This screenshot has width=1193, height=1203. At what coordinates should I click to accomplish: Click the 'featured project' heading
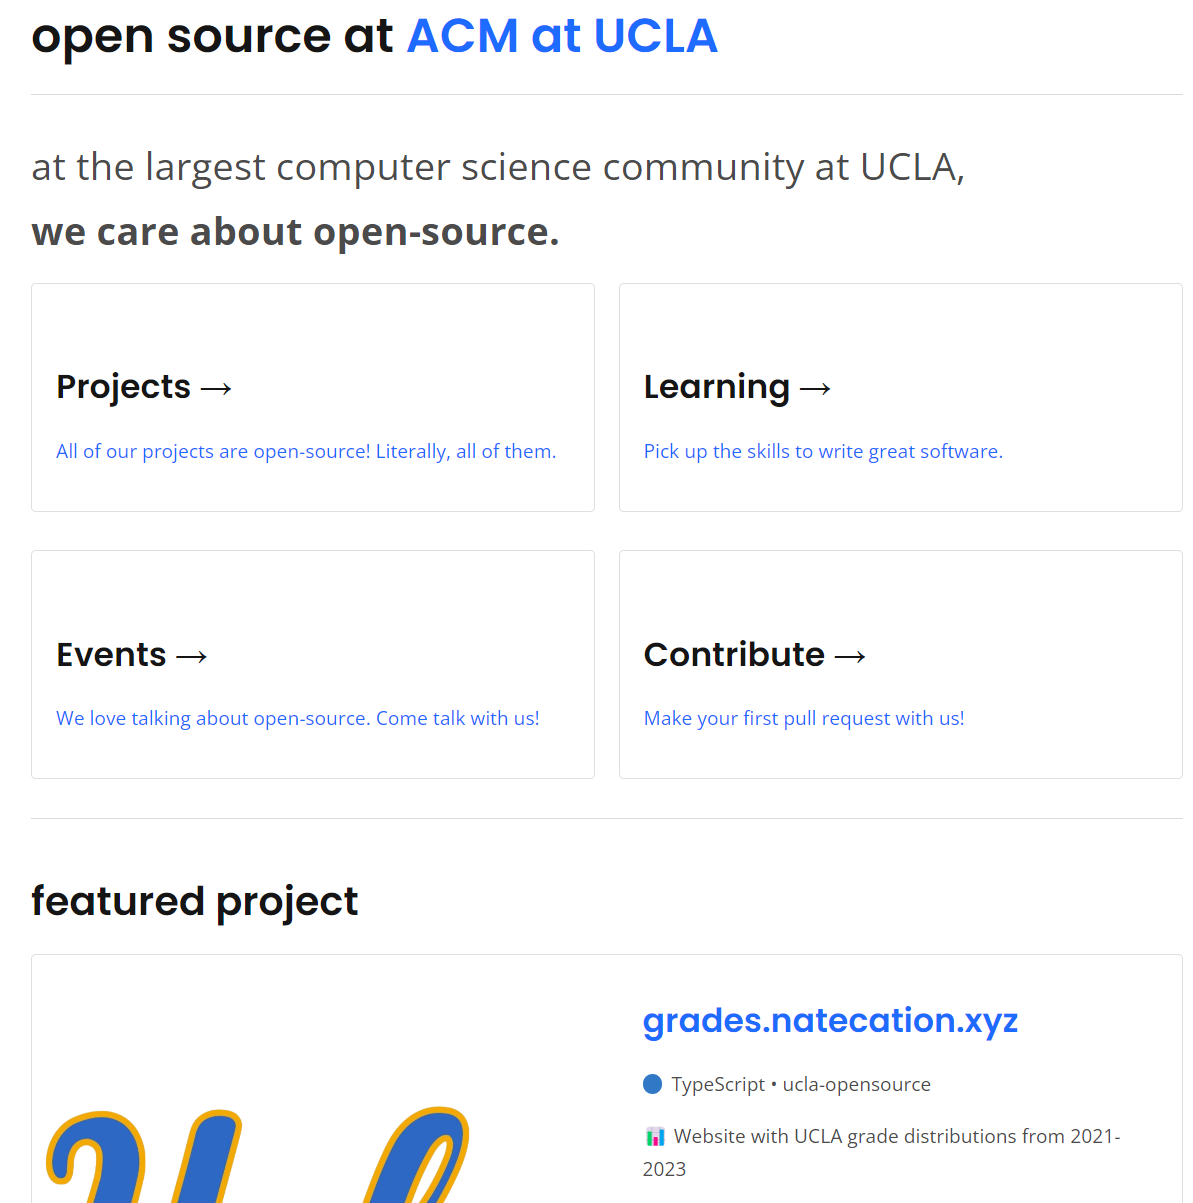point(194,901)
